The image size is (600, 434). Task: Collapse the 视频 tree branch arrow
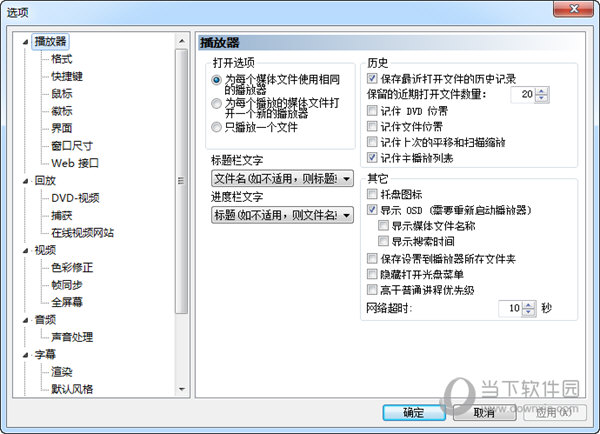tap(25, 250)
